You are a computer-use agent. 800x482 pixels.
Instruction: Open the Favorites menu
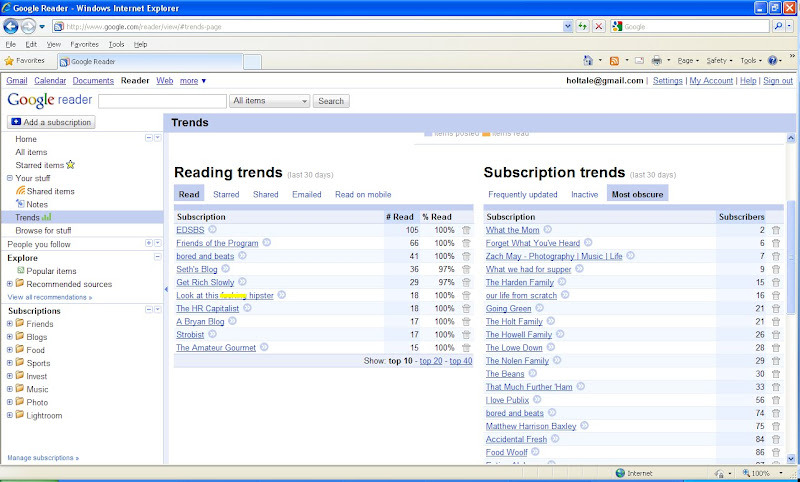coord(84,44)
